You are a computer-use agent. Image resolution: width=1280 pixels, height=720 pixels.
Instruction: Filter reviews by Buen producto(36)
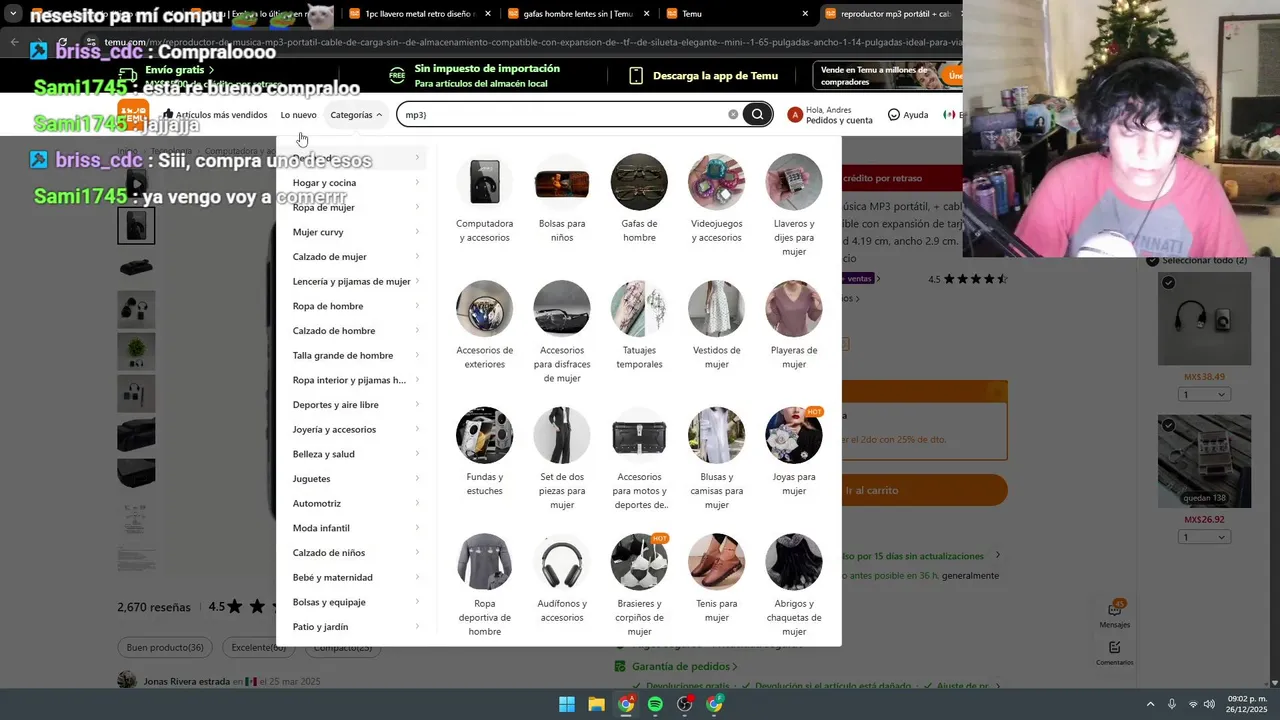tap(165, 648)
